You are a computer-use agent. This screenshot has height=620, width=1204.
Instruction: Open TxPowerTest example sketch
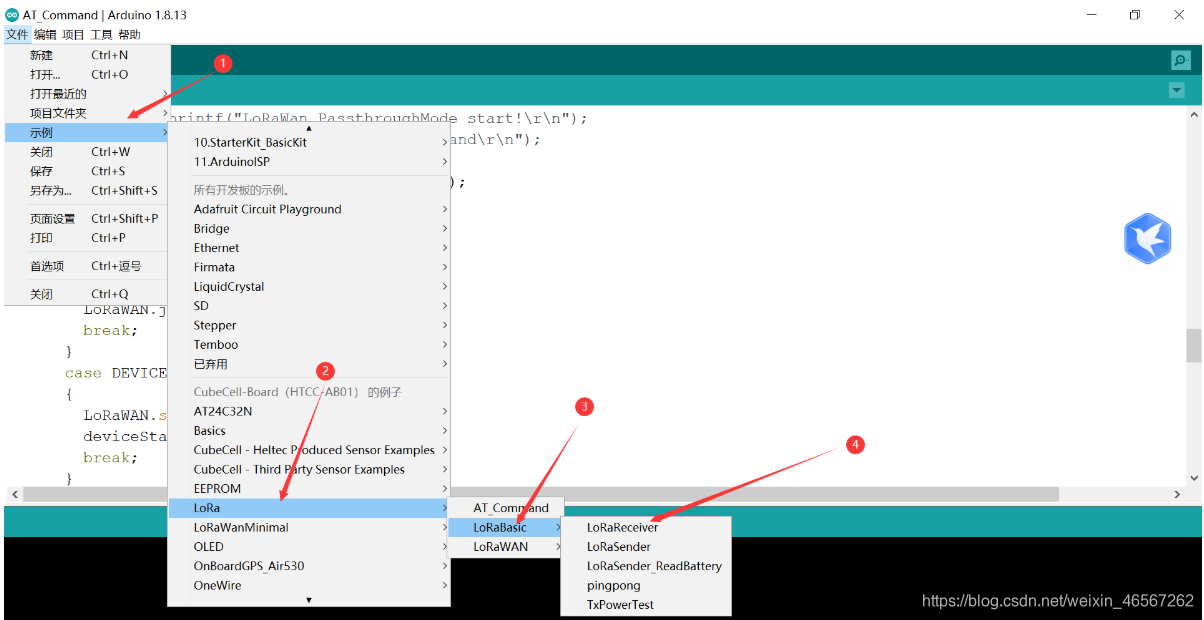(646, 605)
